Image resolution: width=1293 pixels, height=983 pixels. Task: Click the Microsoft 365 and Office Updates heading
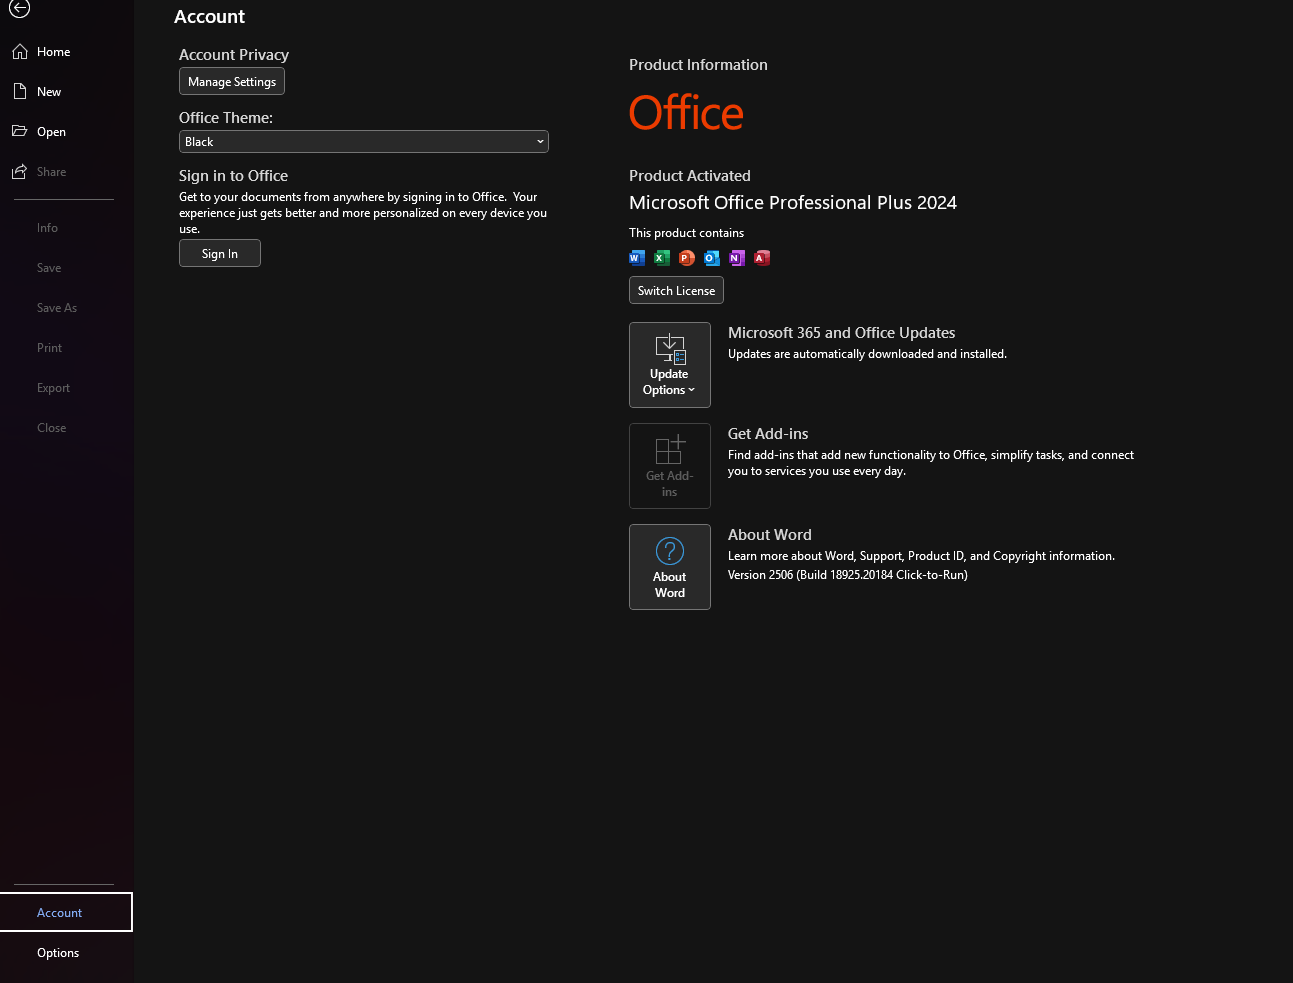click(x=842, y=333)
